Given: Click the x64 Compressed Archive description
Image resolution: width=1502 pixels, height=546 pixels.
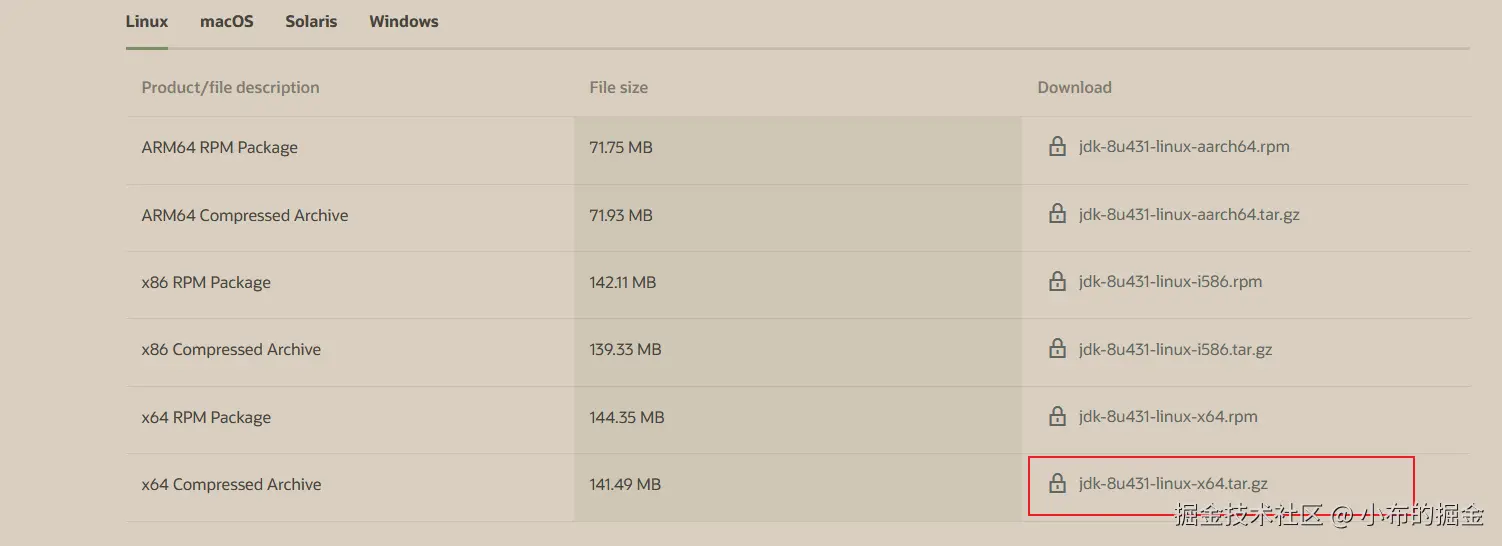Looking at the screenshot, I should coord(231,484).
